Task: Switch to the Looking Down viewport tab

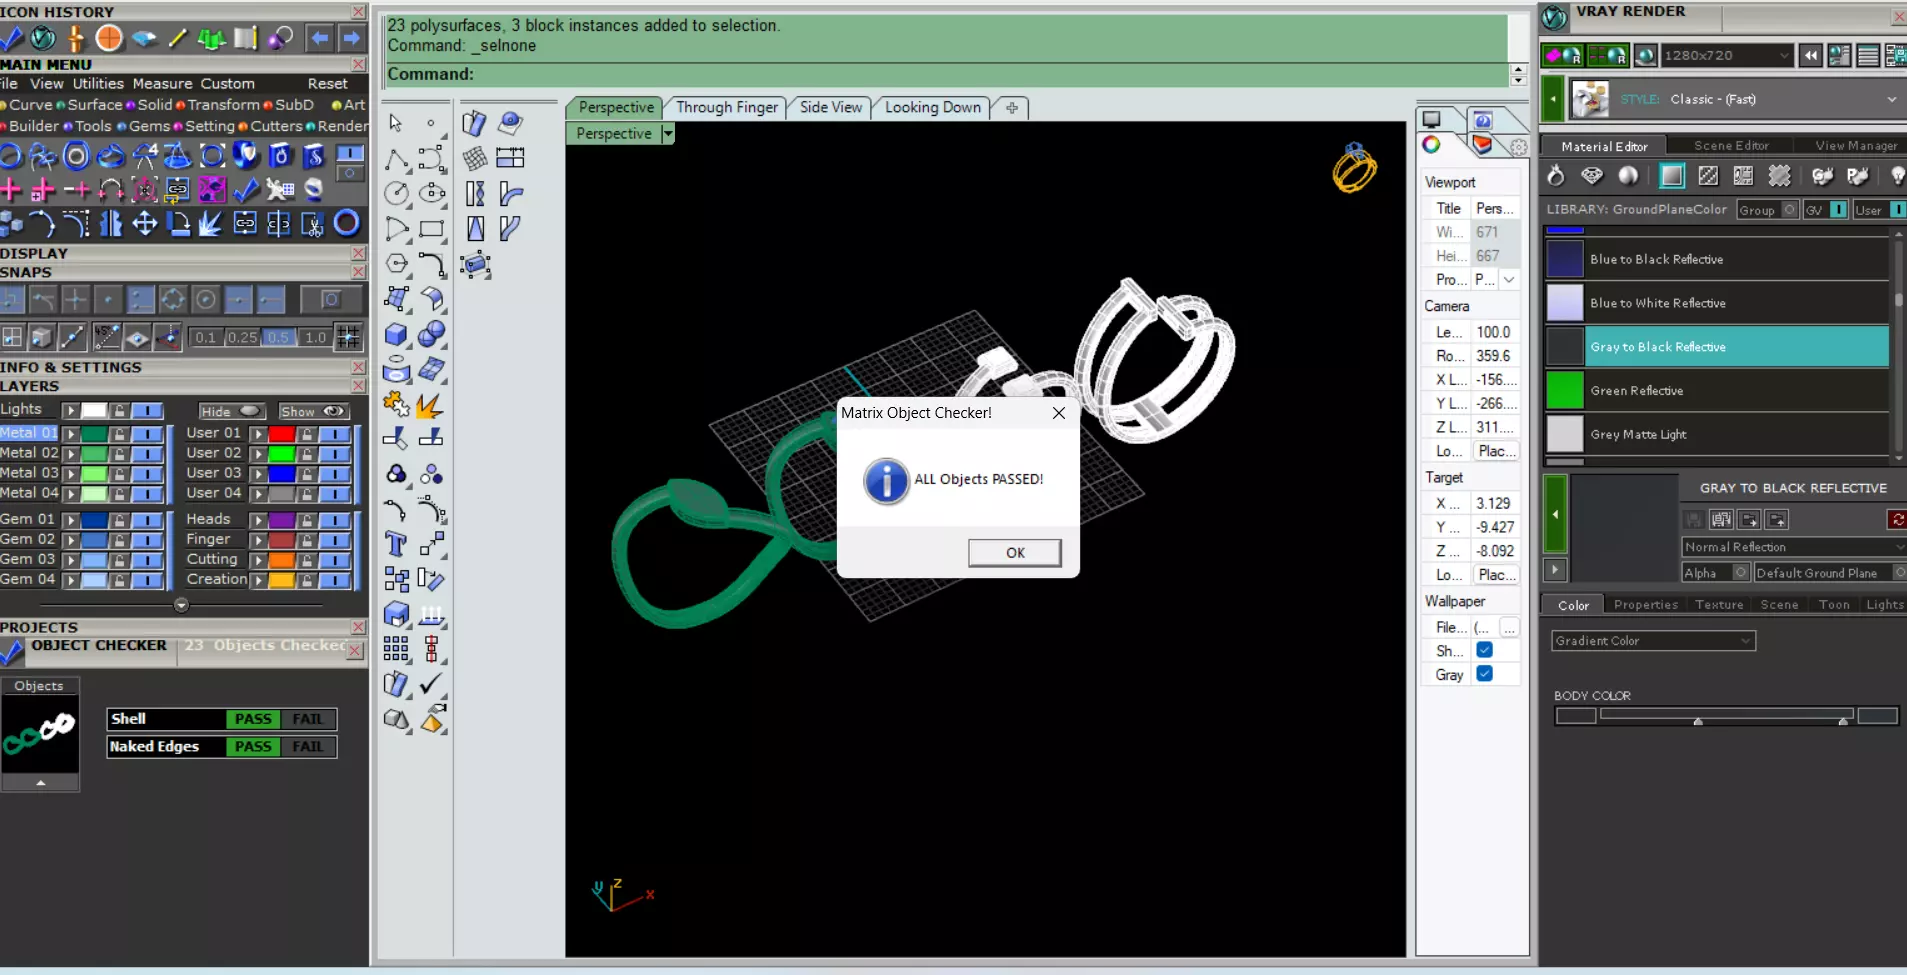Action: click(933, 108)
